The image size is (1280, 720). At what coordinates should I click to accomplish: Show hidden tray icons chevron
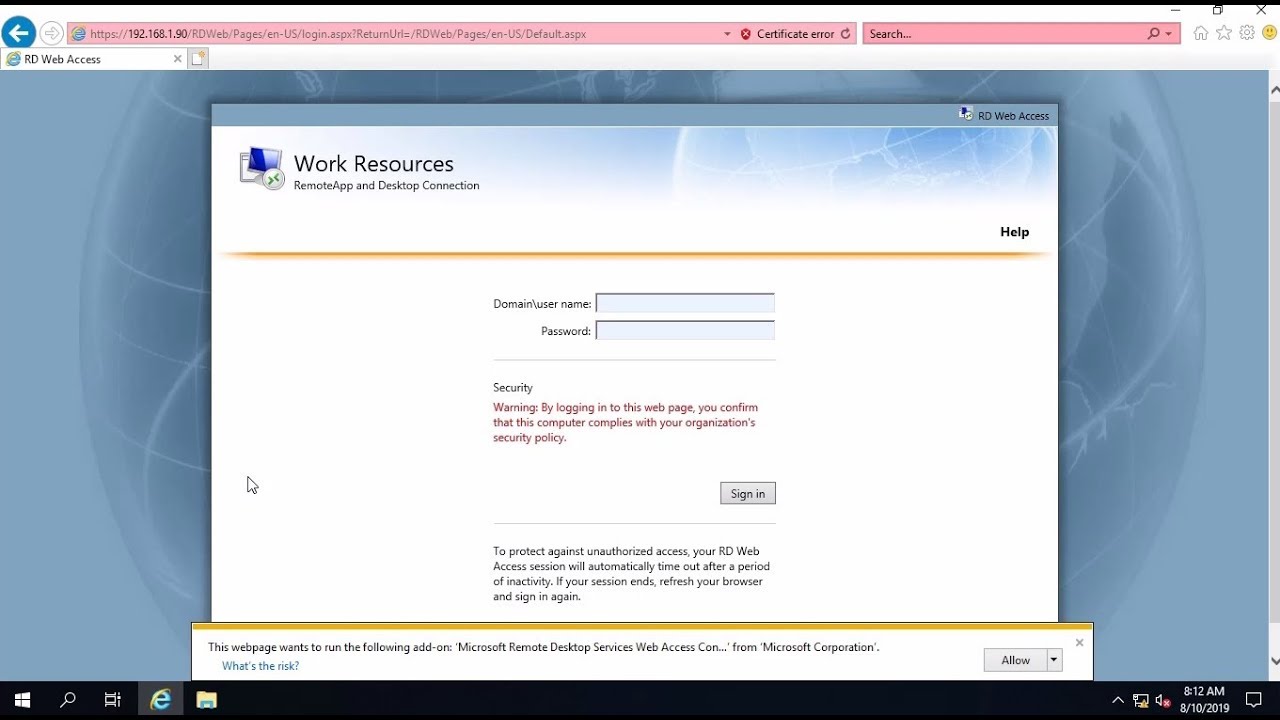(x=1118, y=700)
